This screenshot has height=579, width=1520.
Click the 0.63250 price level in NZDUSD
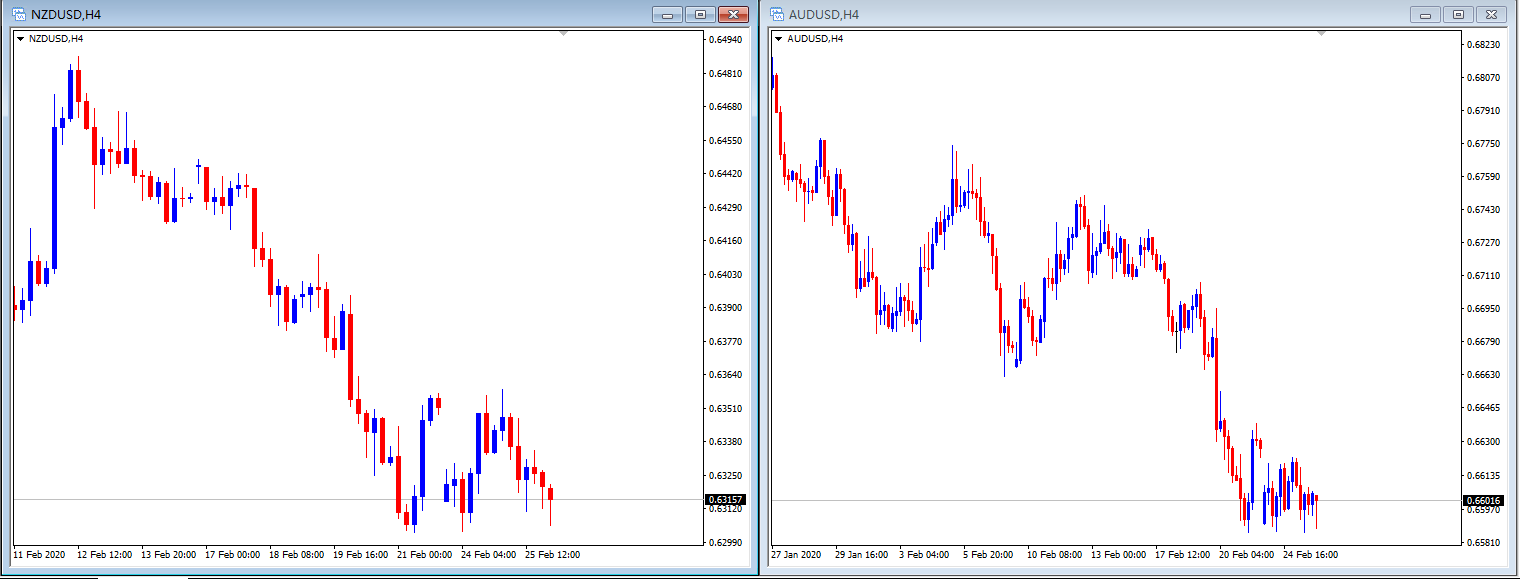725,476
